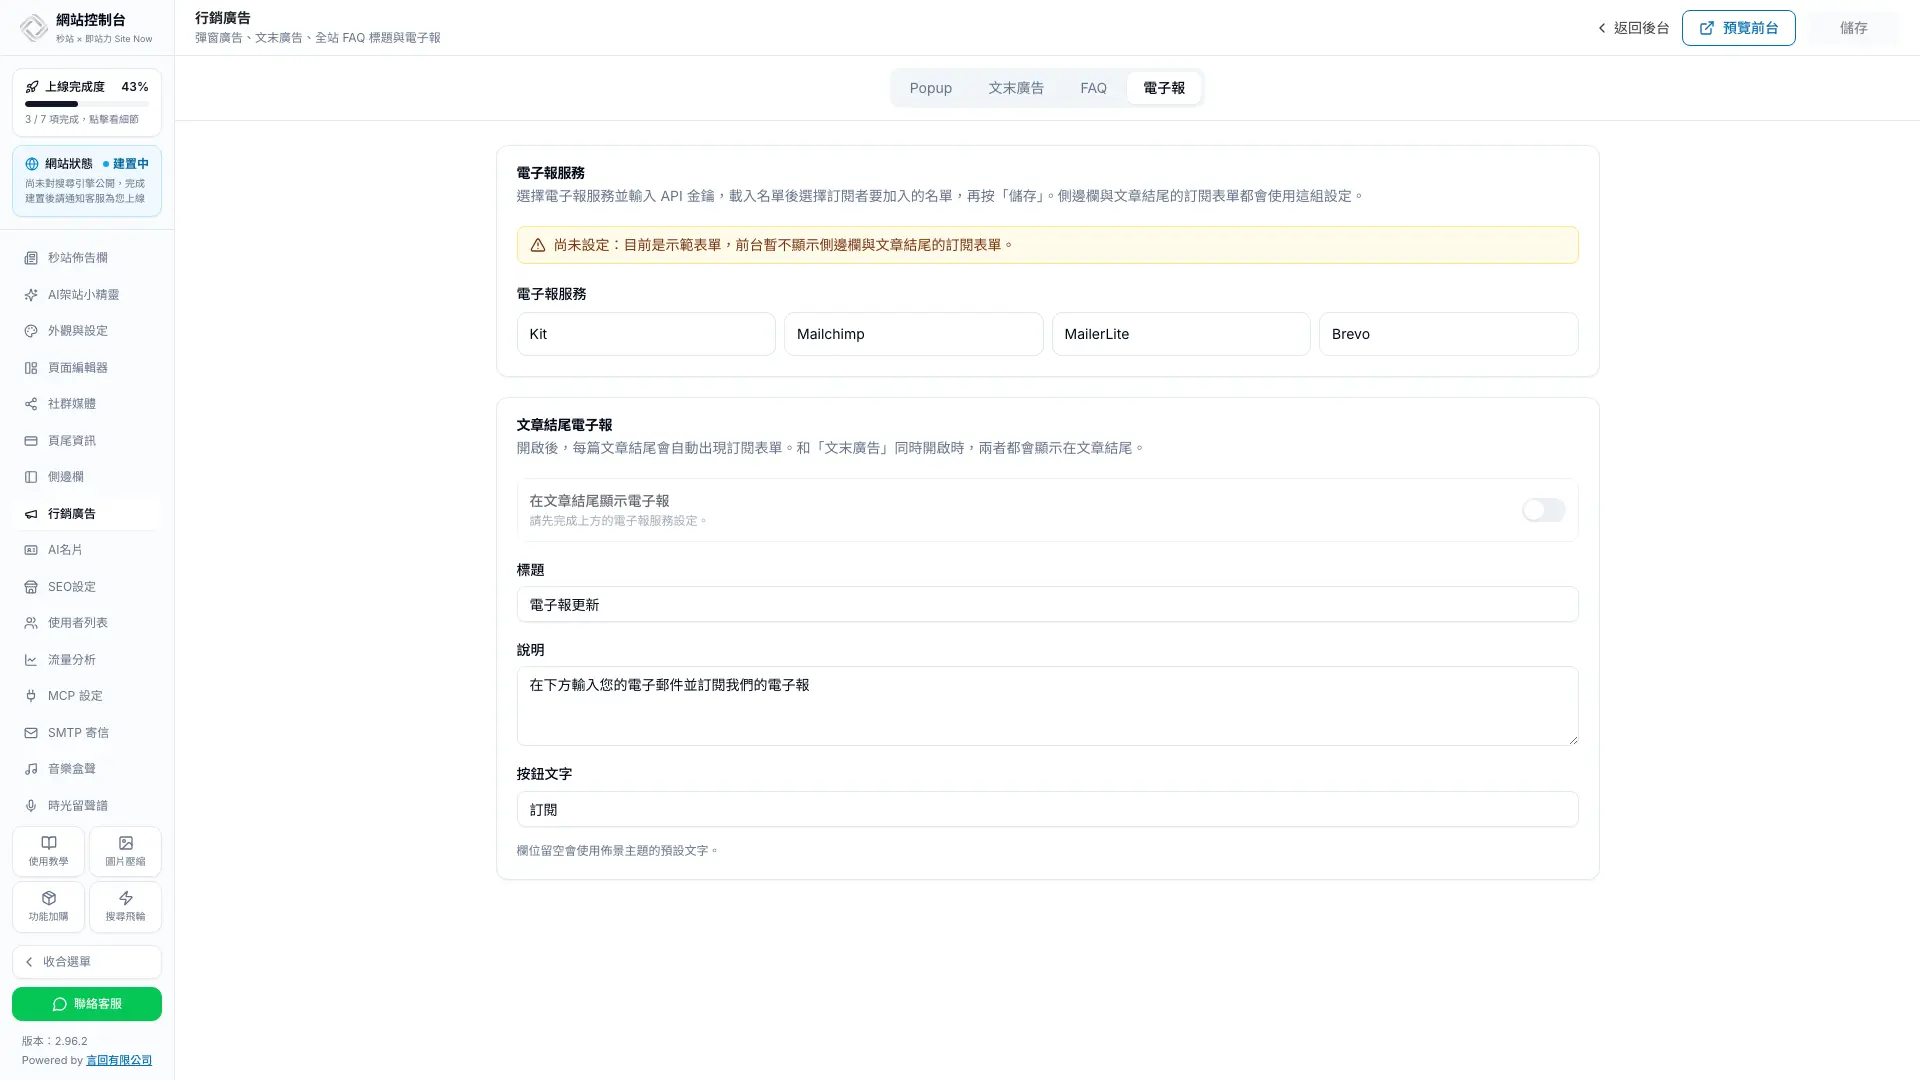The image size is (1920, 1080).
Task: Open 頁尾資訊 icon in sidebar
Action: point(31,441)
